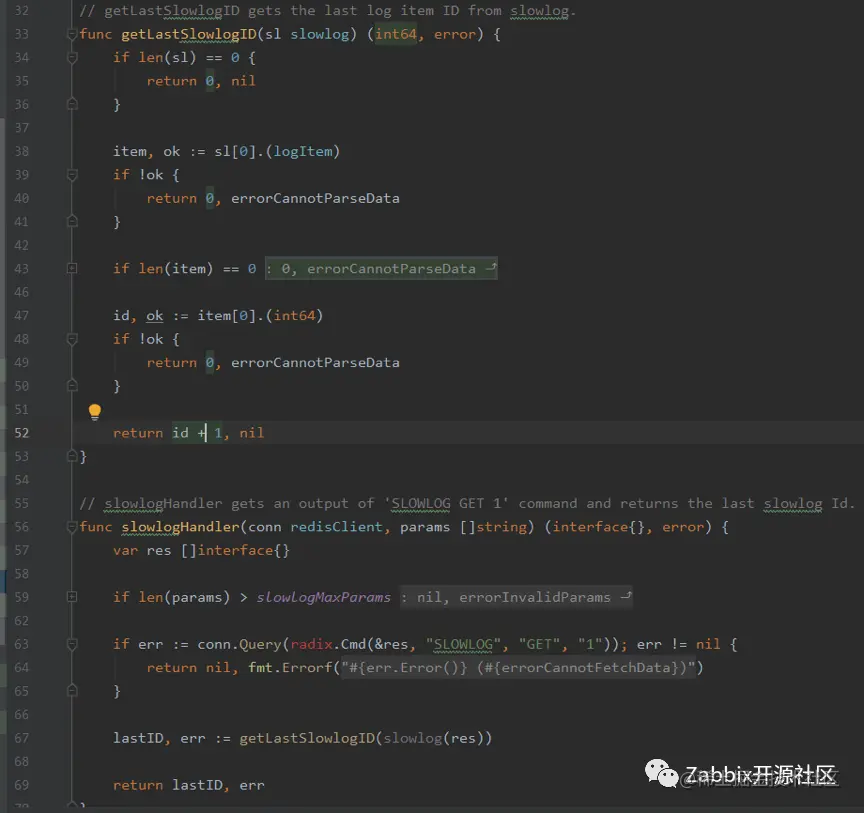Click the conn.Query call
The width and height of the screenshot is (864, 813).
[239, 644]
